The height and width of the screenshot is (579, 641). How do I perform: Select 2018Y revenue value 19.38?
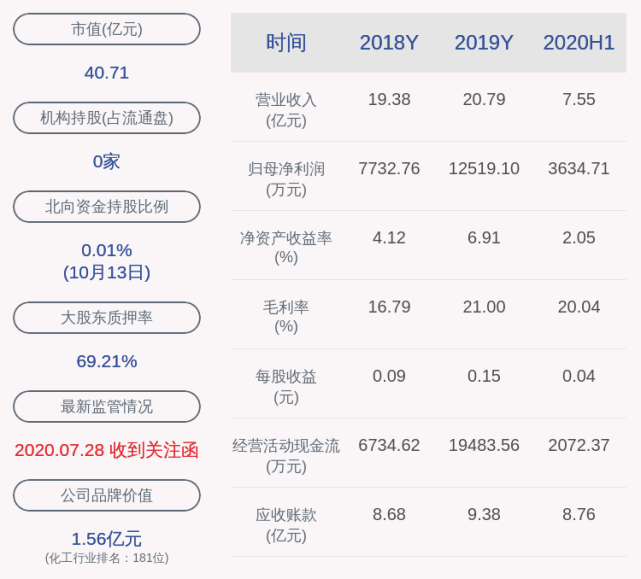389,99
